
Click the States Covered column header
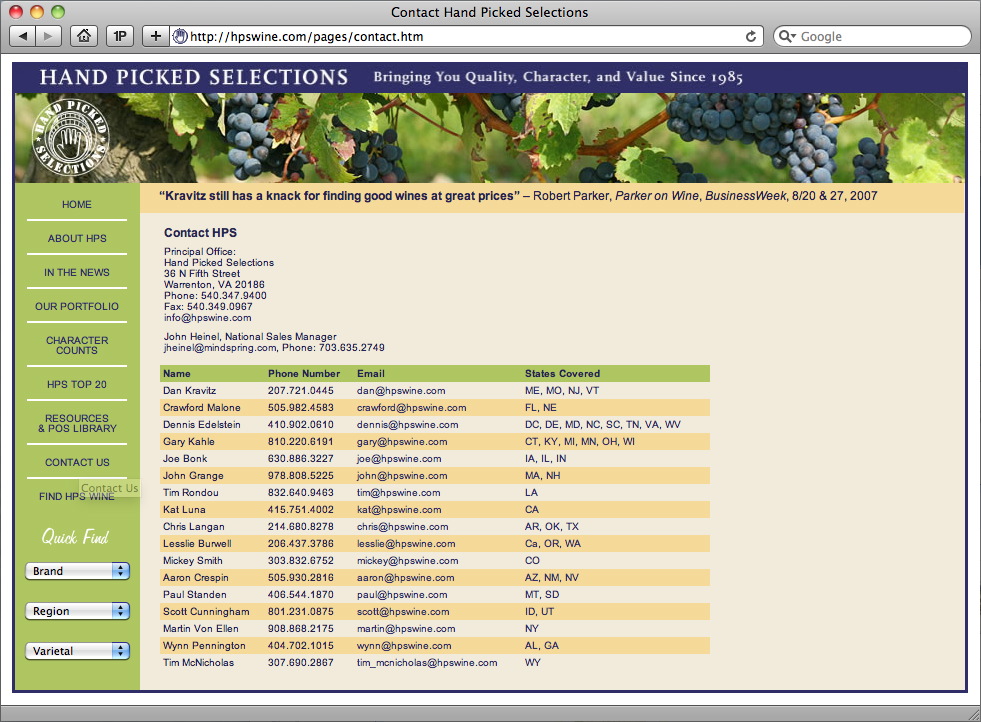(x=562, y=374)
